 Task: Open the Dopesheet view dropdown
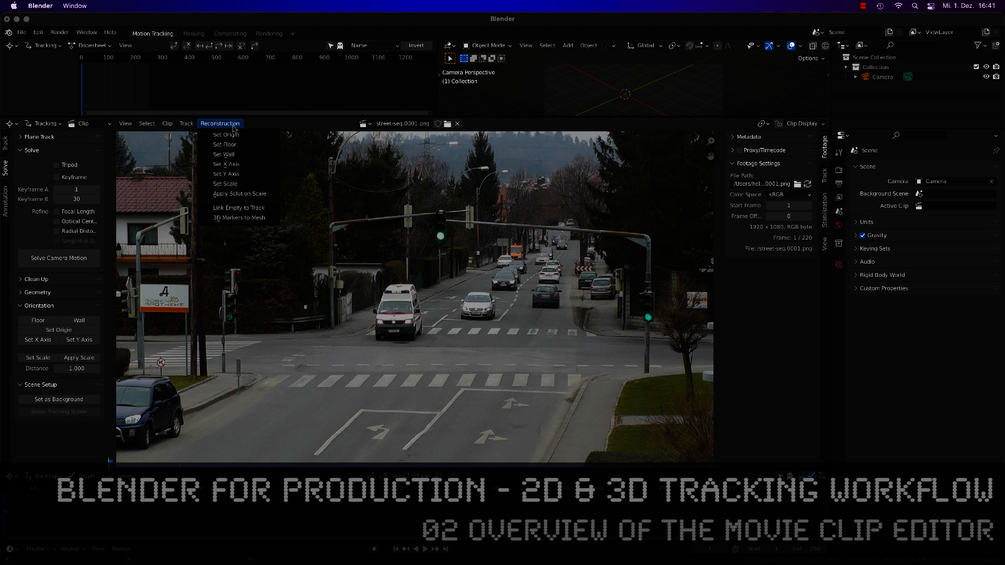point(90,45)
